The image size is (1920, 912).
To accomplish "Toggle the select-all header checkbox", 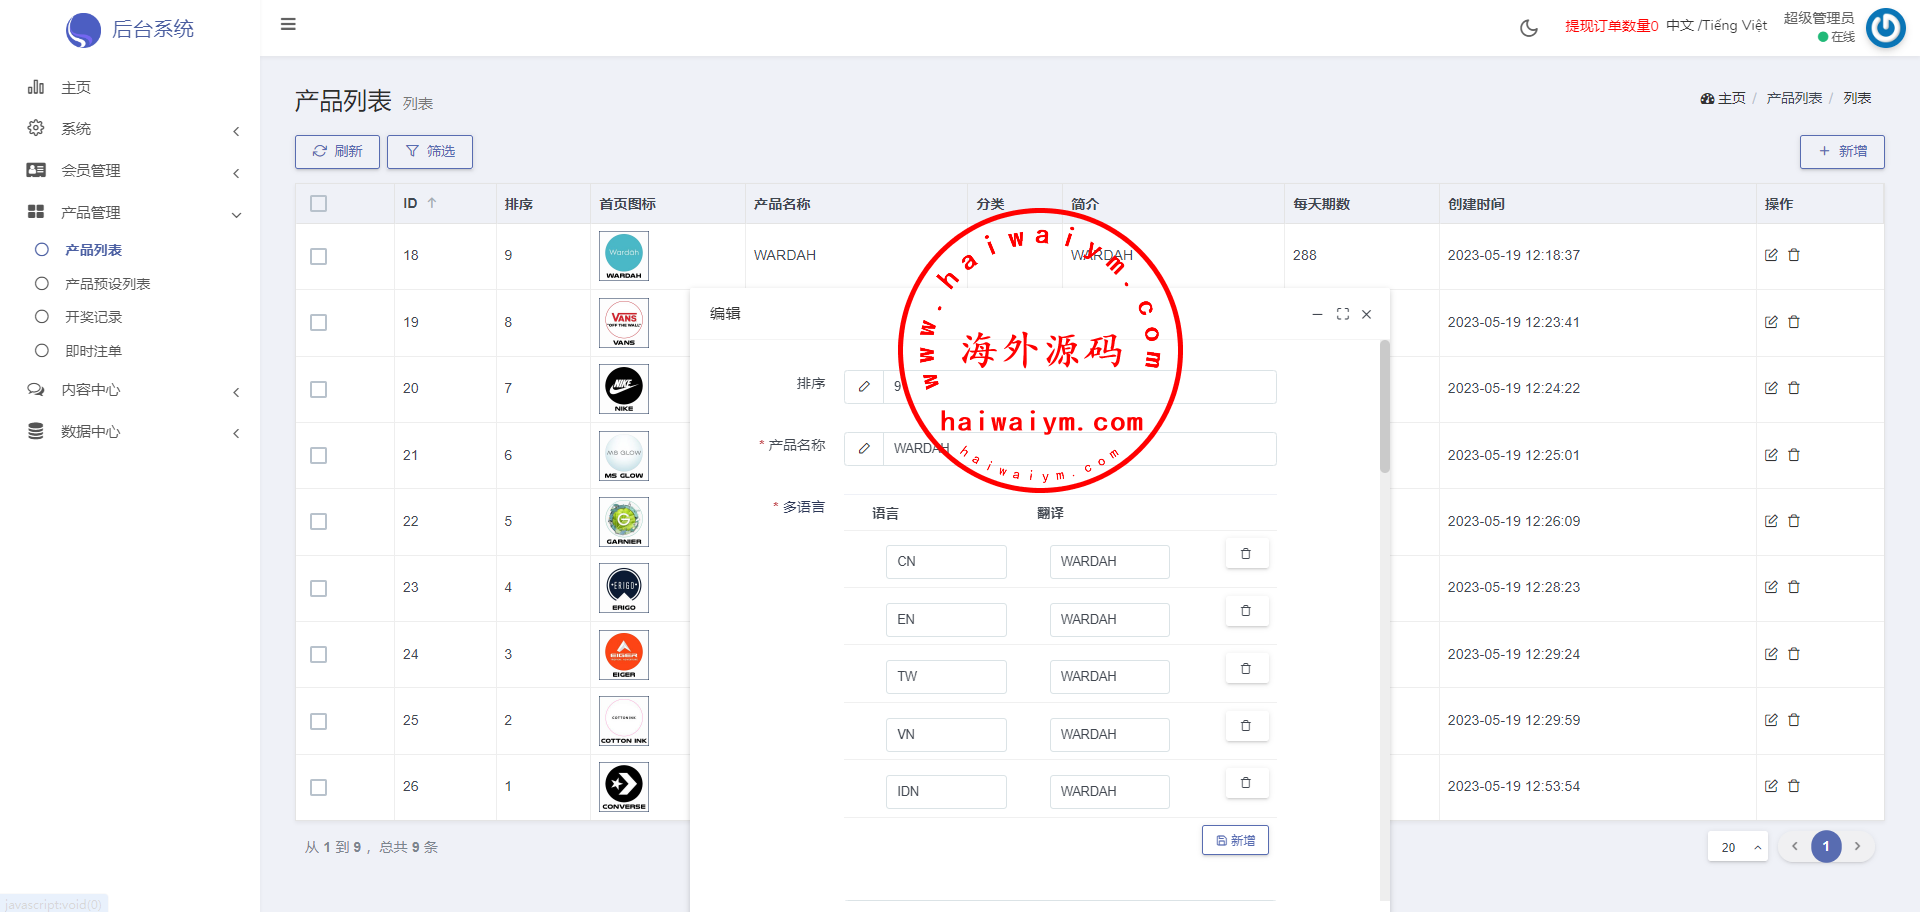I will [x=319, y=204].
